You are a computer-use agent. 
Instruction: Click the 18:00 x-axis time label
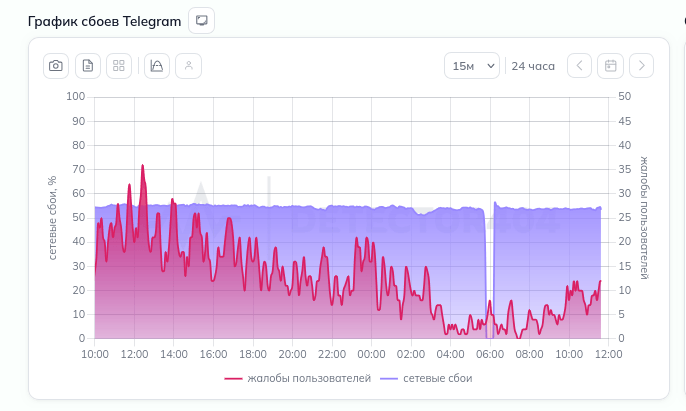(x=252, y=354)
